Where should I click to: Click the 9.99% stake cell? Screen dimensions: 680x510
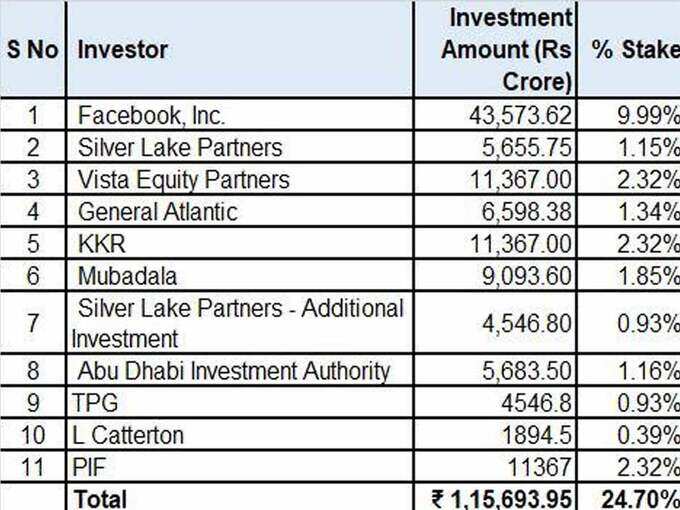(x=629, y=114)
